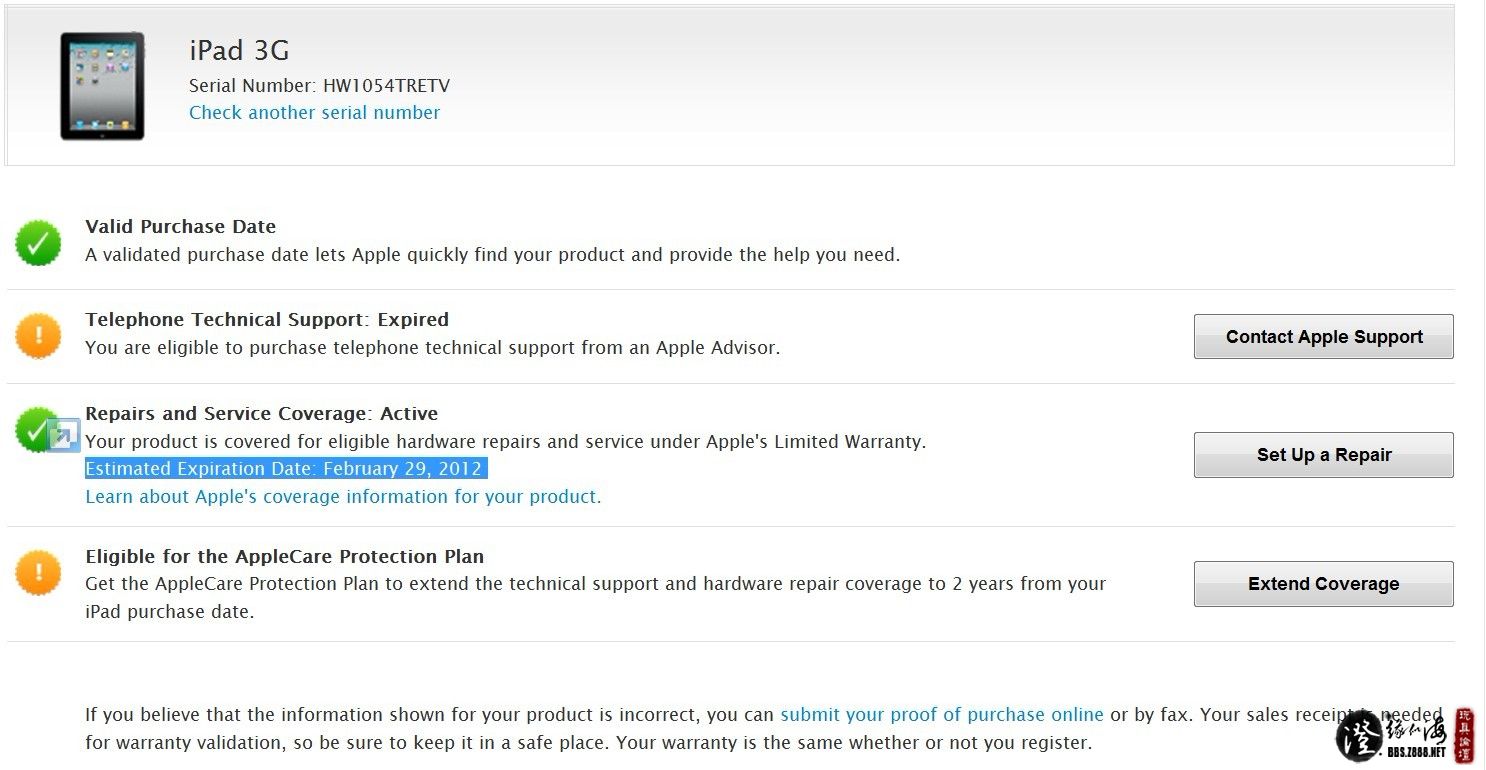Click the Valid Purchase Date heading
This screenshot has width=1486, height=770.
[180, 227]
